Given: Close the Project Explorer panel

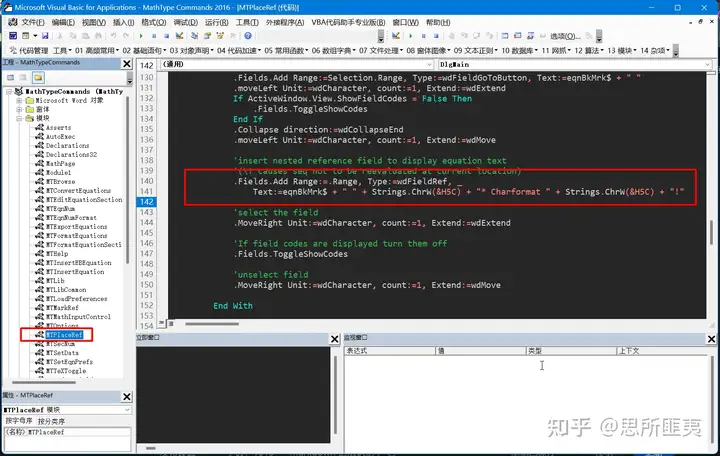Looking at the screenshot, I should [x=127, y=63].
